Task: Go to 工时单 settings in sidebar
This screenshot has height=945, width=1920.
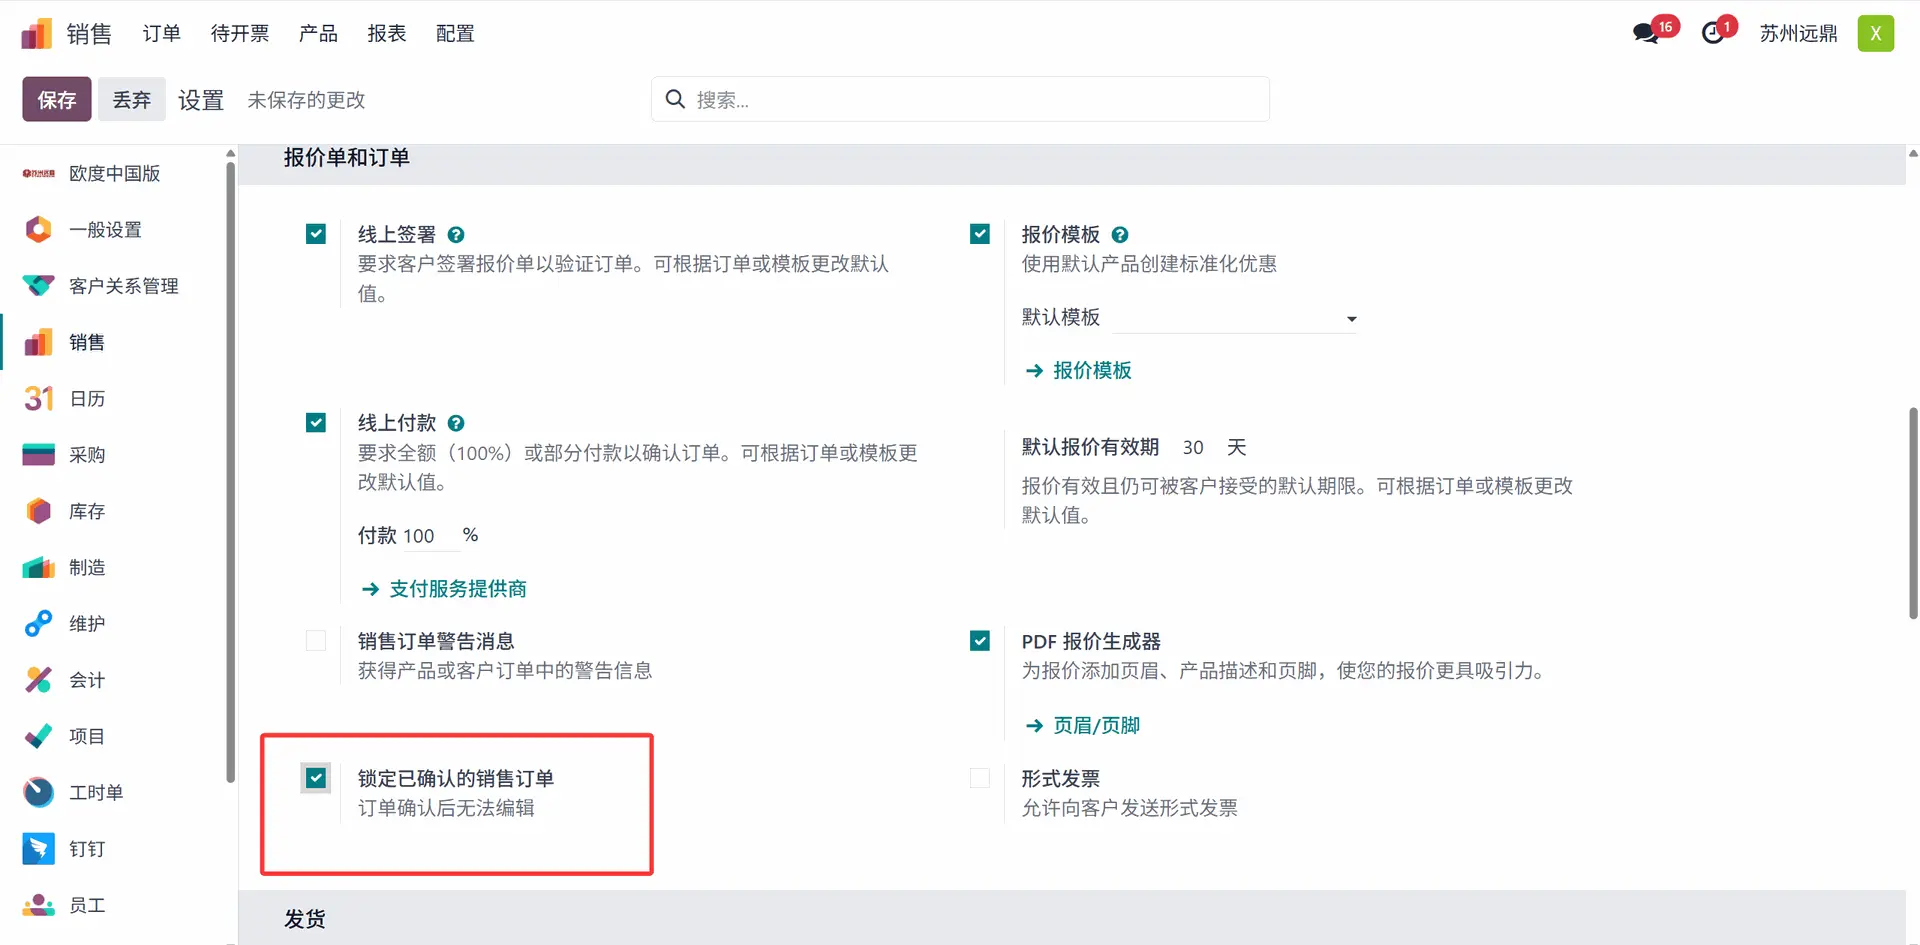Action: click(x=95, y=793)
